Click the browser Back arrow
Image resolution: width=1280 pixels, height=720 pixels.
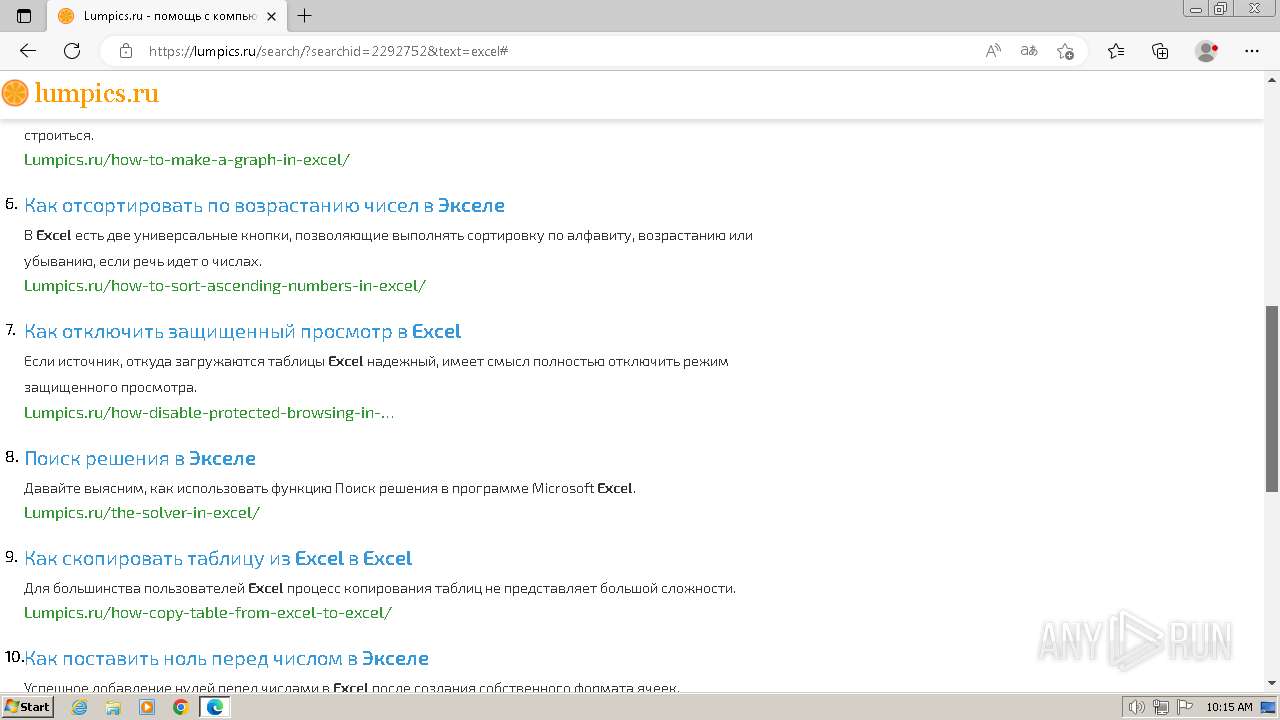(28, 51)
